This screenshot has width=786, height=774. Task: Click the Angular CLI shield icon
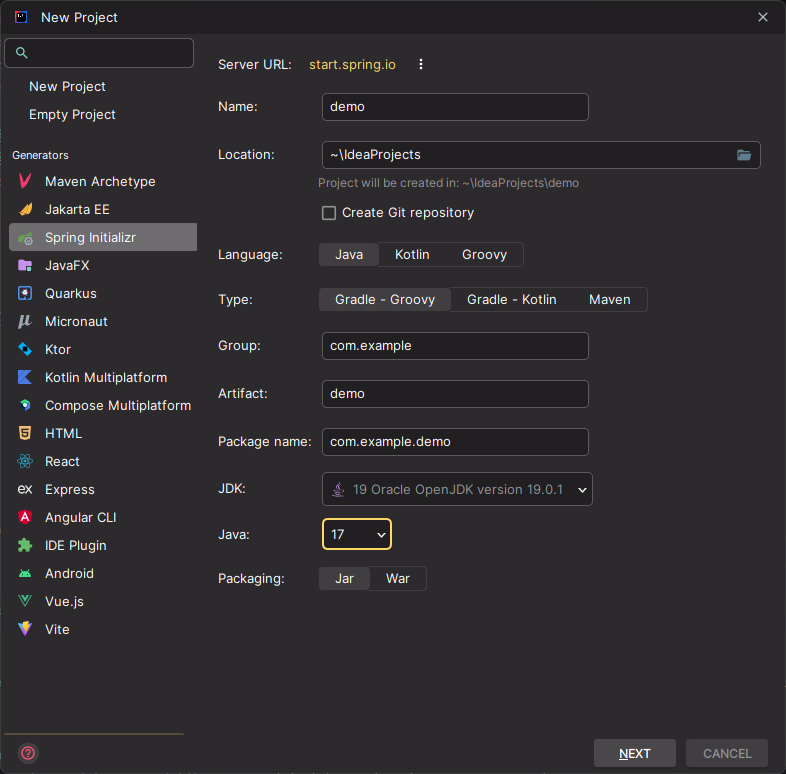pyautogui.click(x=25, y=517)
